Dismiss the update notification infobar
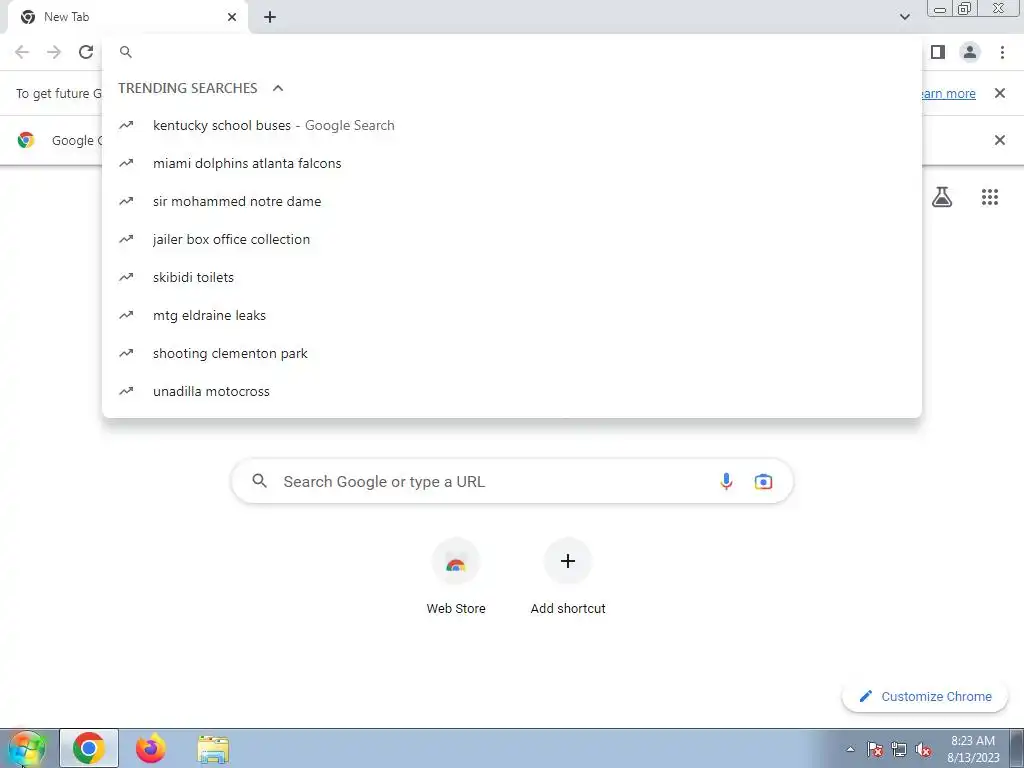The width and height of the screenshot is (1024, 768). [x=999, y=93]
